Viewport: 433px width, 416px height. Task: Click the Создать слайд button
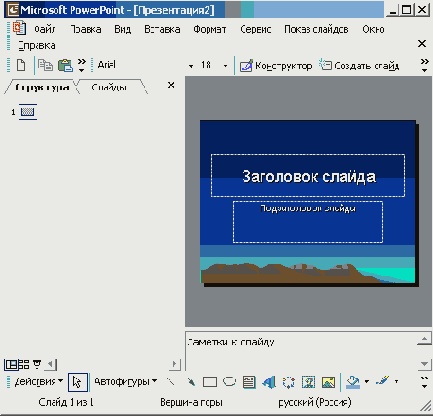tap(359, 65)
